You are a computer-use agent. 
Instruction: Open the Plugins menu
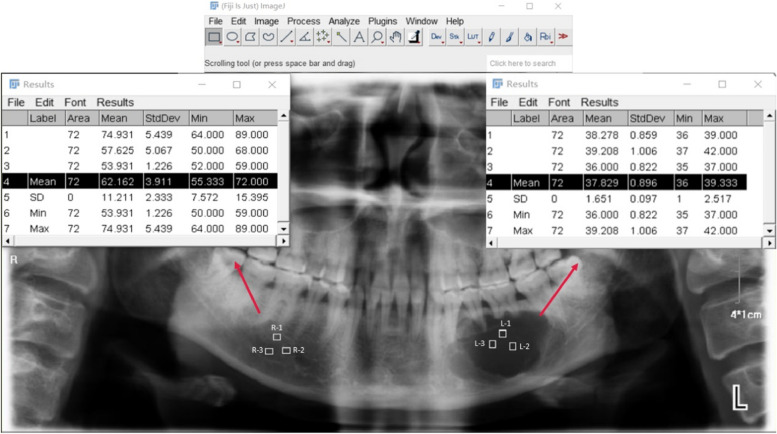[382, 21]
